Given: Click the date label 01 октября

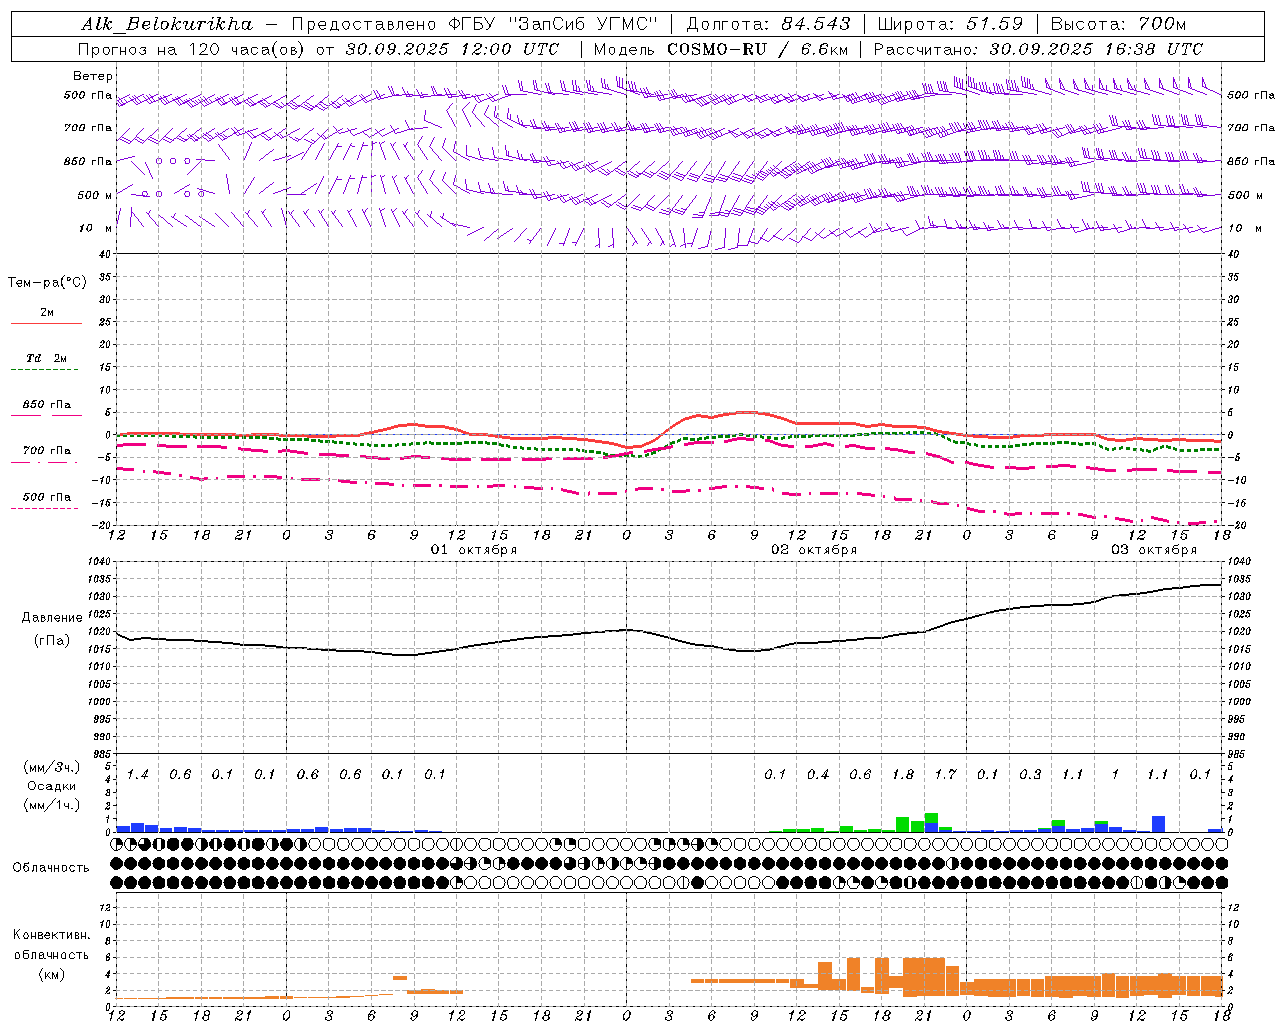Looking at the screenshot, I should pos(474,550).
